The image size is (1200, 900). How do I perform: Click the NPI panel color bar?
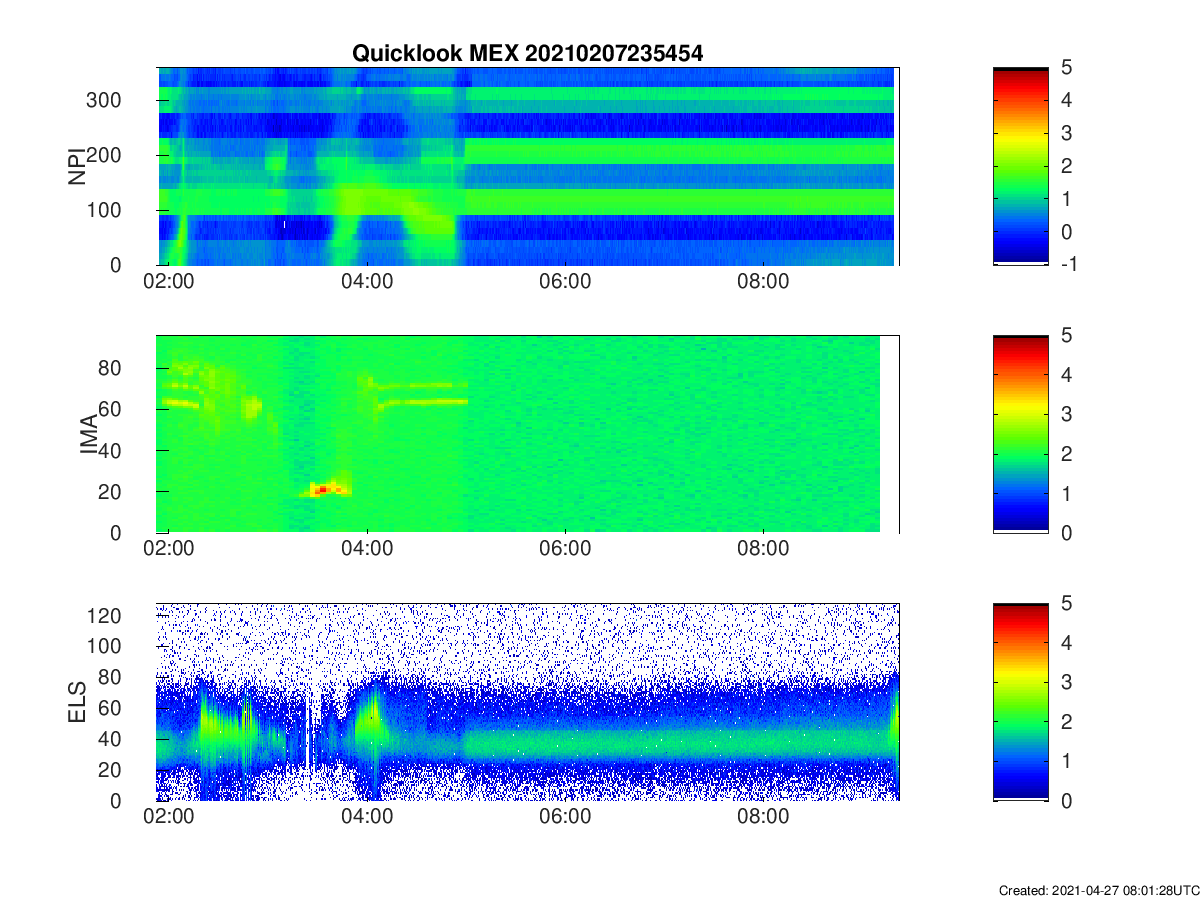(x=1021, y=166)
